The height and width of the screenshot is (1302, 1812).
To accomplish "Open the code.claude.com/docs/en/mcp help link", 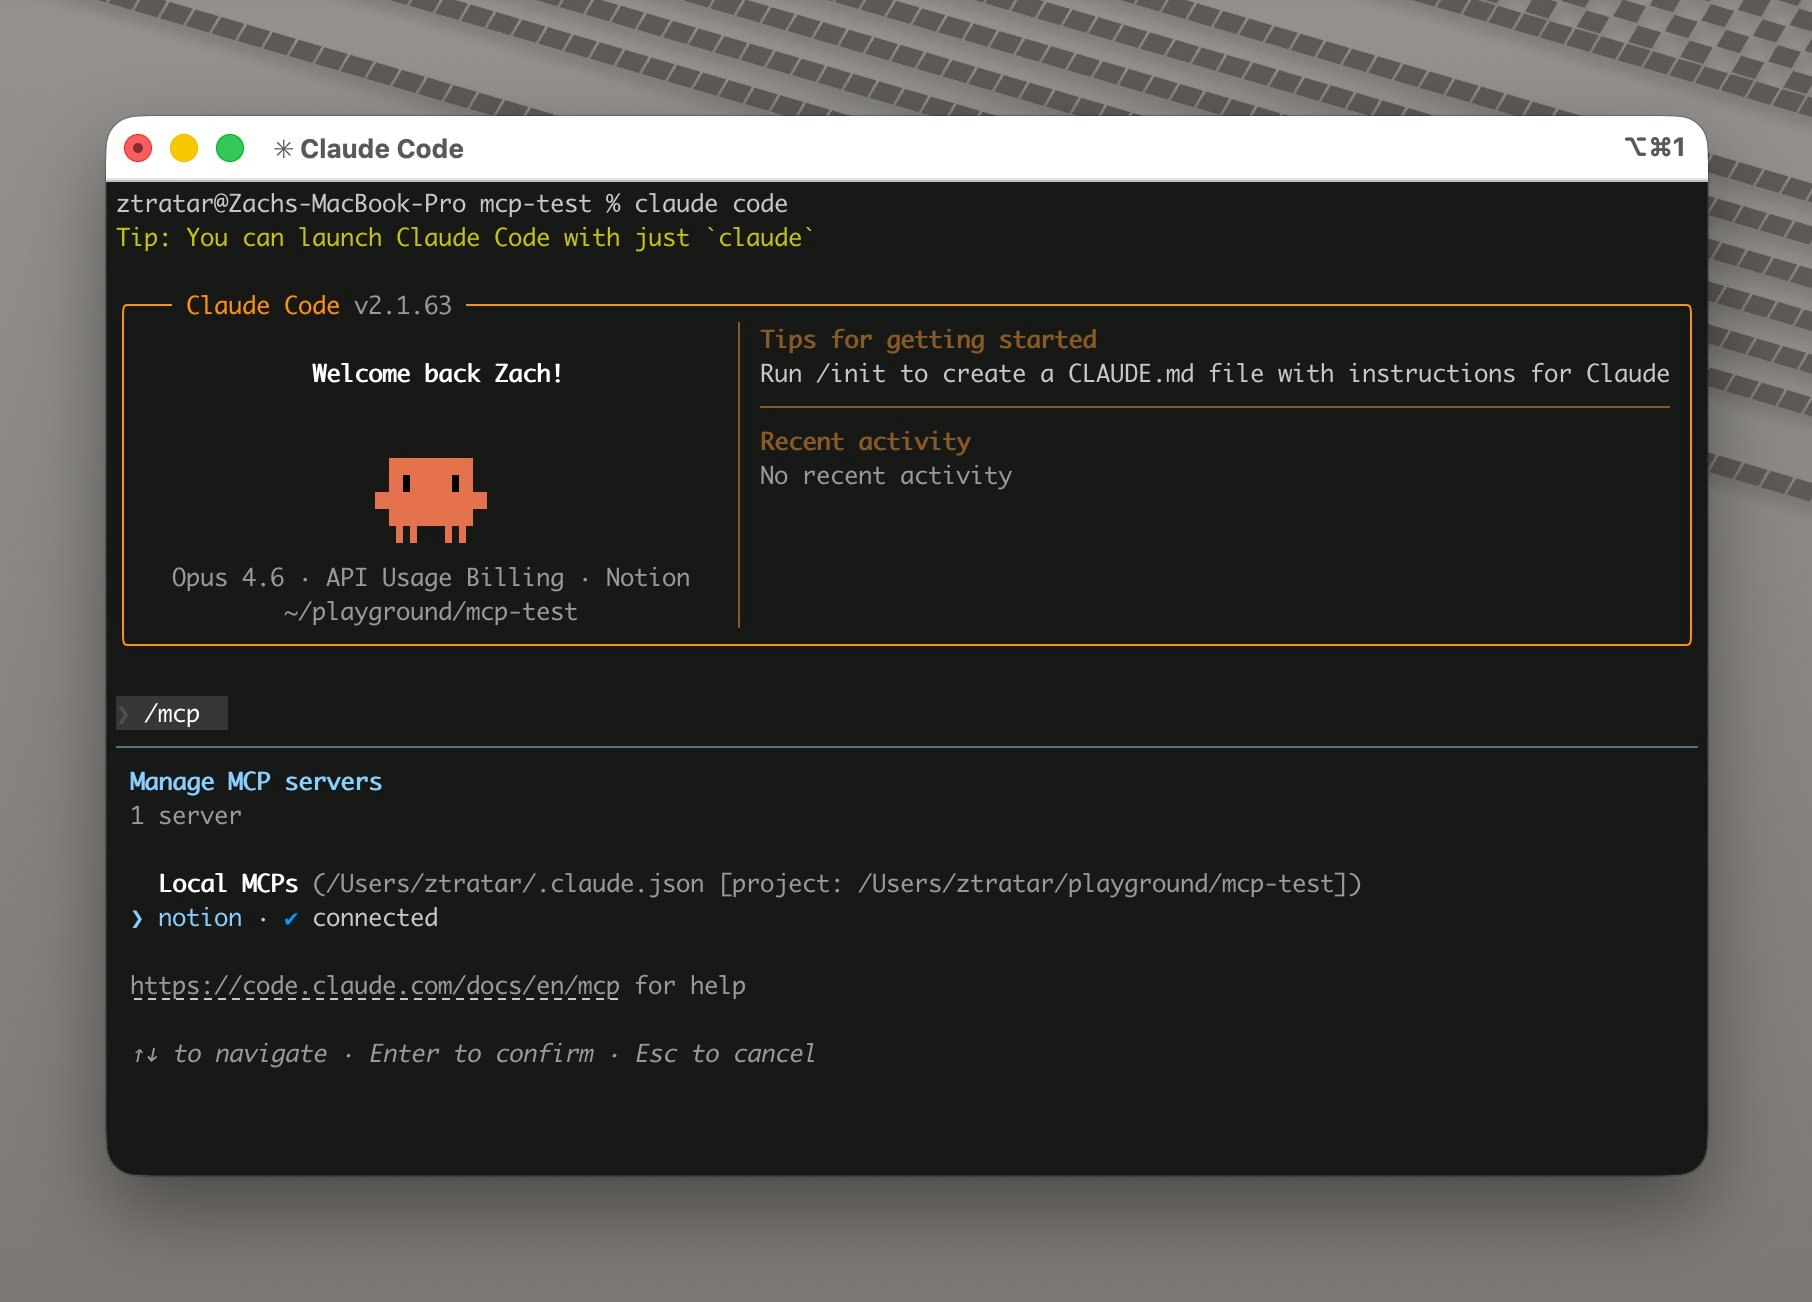I will click(375, 986).
